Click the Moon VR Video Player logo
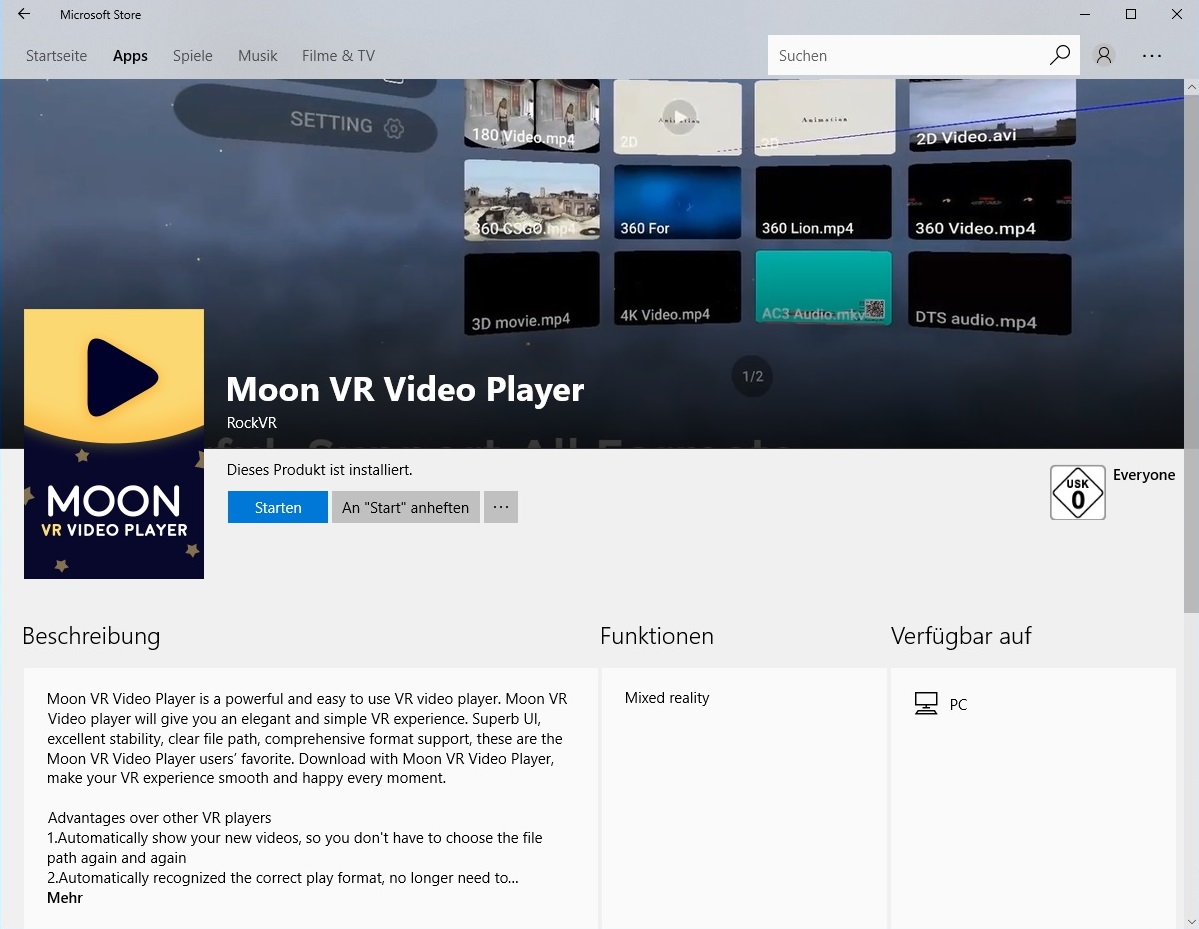 pos(114,443)
